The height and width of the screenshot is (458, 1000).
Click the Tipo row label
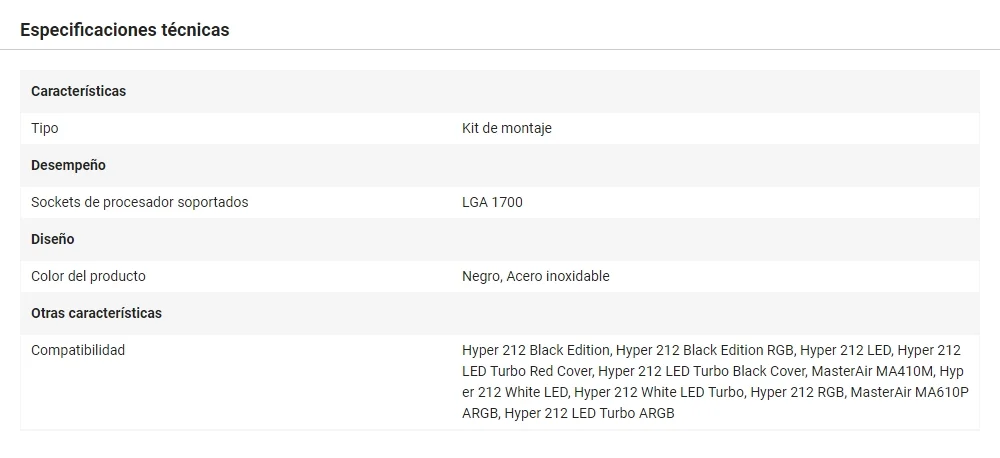[45, 128]
